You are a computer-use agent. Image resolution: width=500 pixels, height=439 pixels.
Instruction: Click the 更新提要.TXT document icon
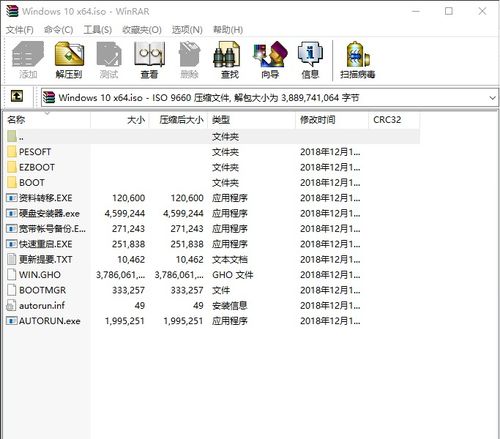pos(12,259)
